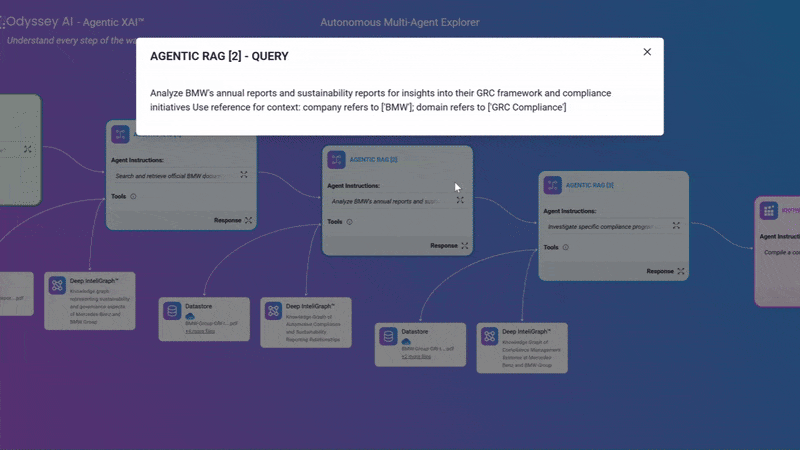Click 'Agent Instructions:' label on AGENTIC RAG [3]
This screenshot has width=800, height=450.
click(569, 211)
